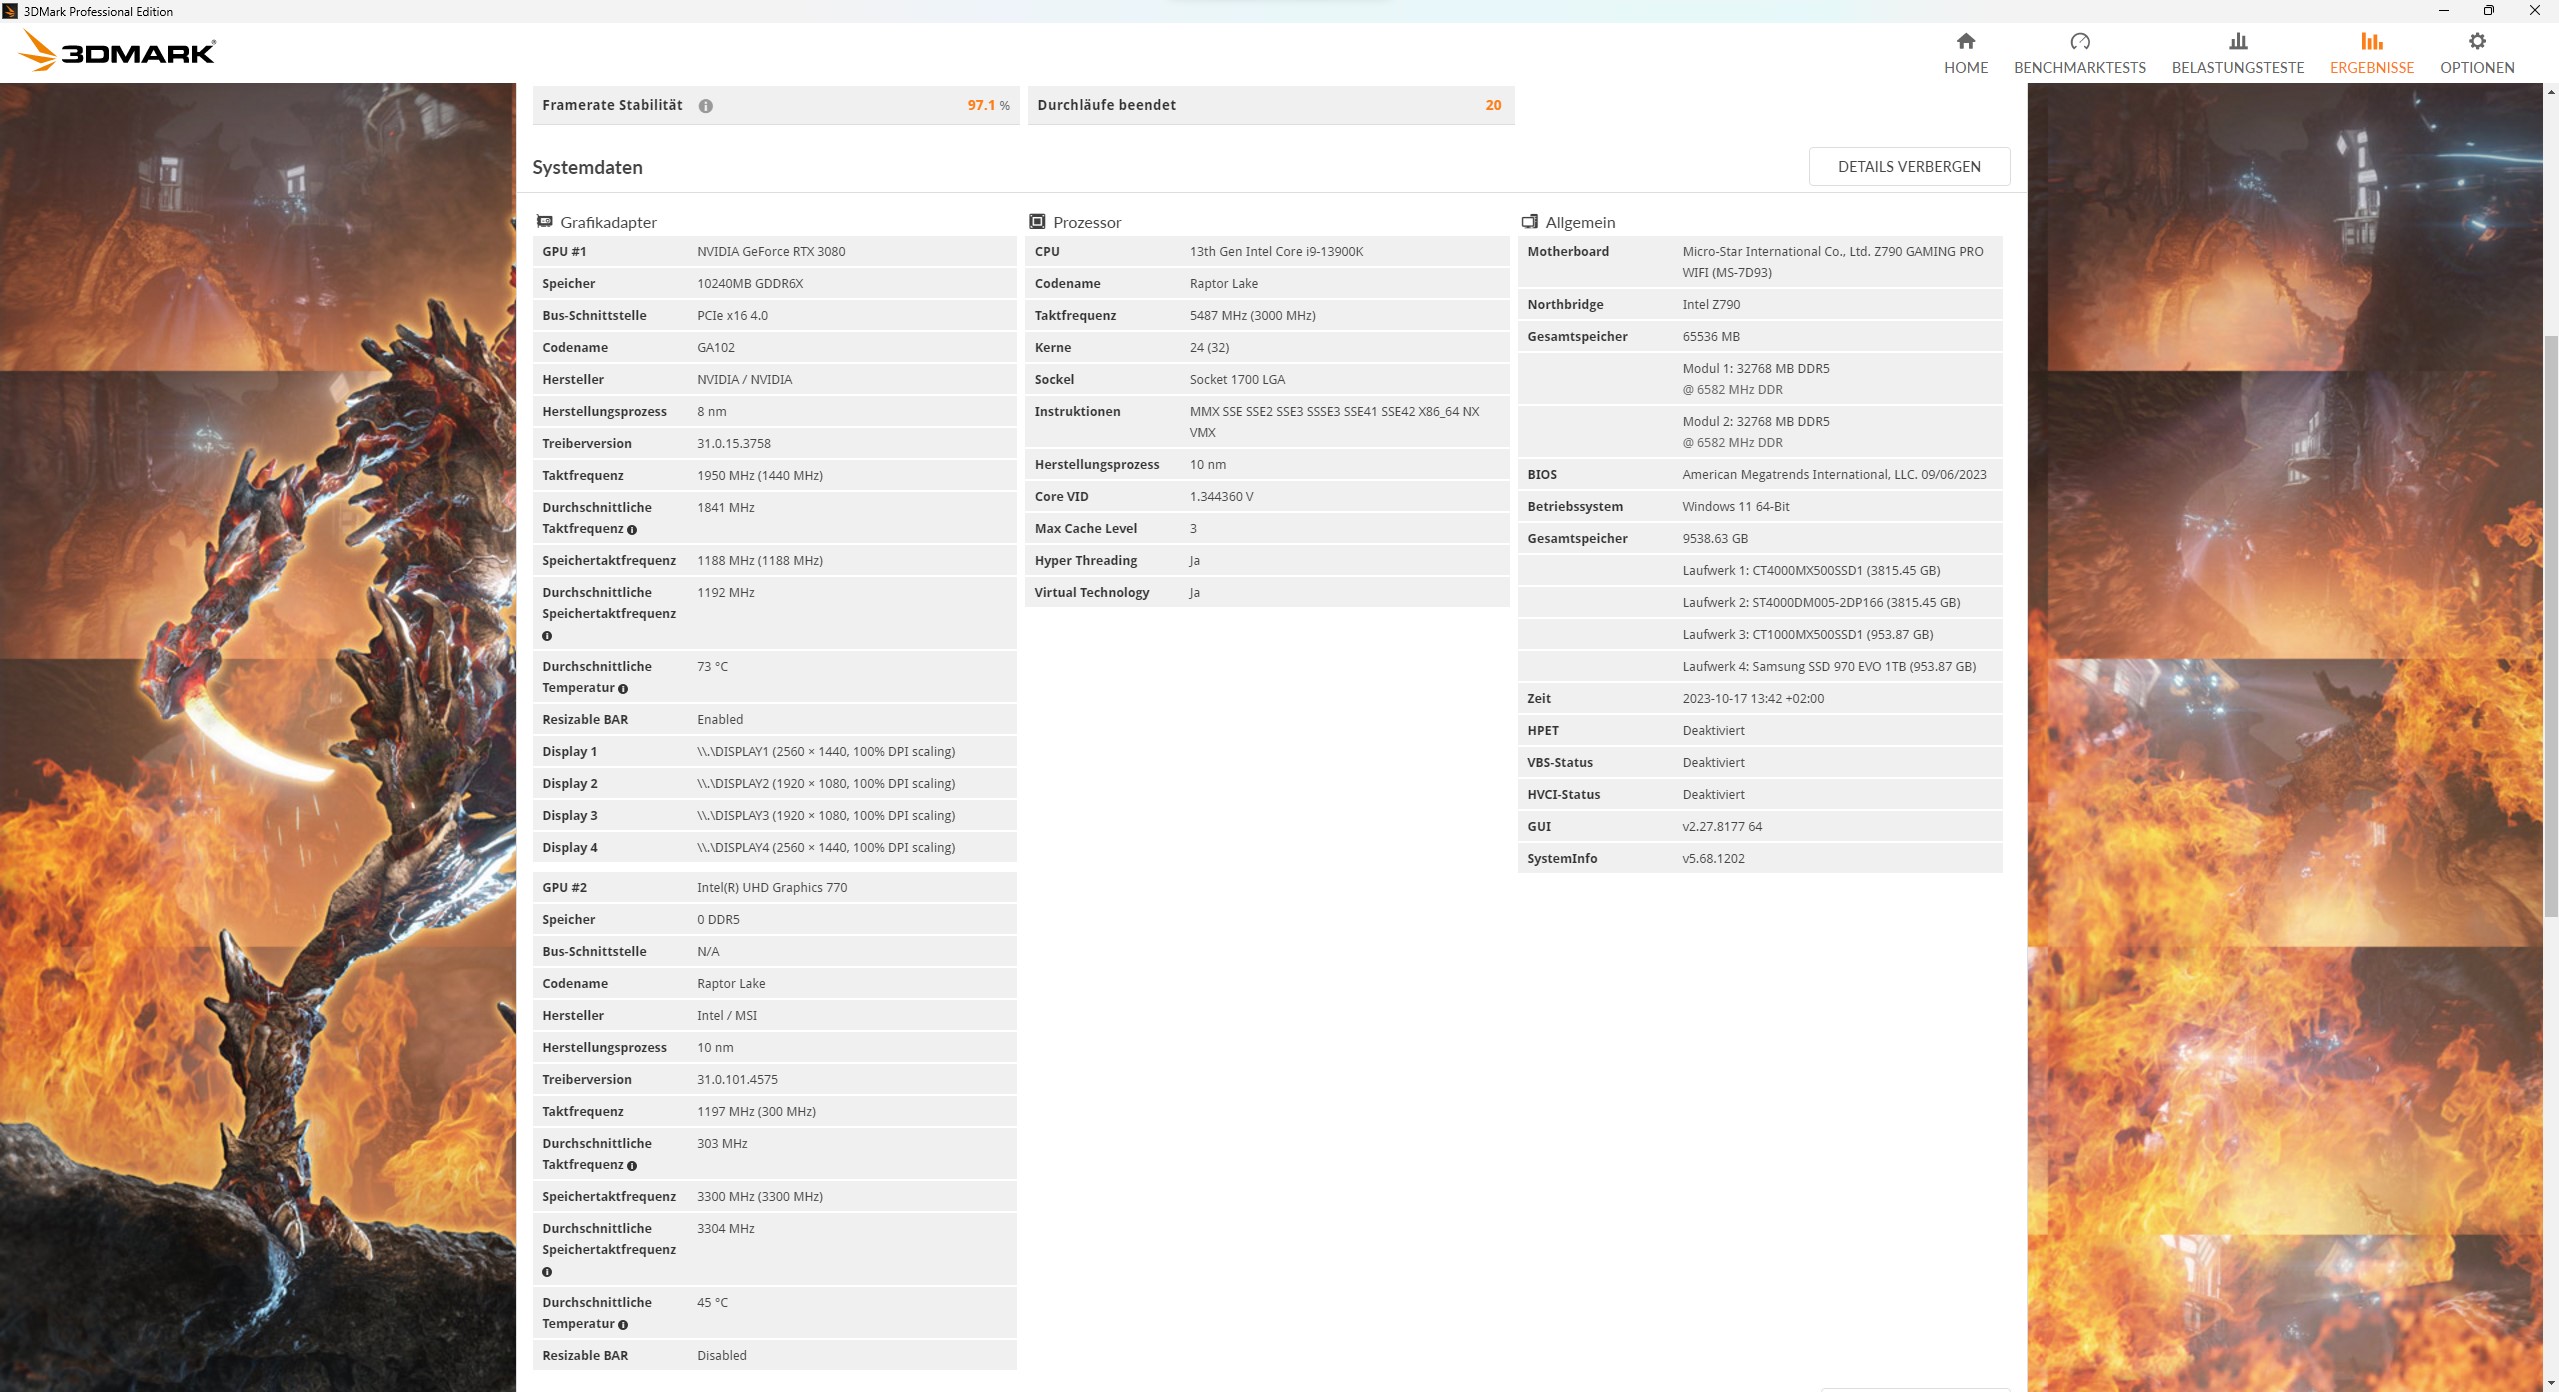Viewport: 2559px width, 1392px height.
Task: Click the Grafikadapter section icon
Action: [x=545, y=222]
